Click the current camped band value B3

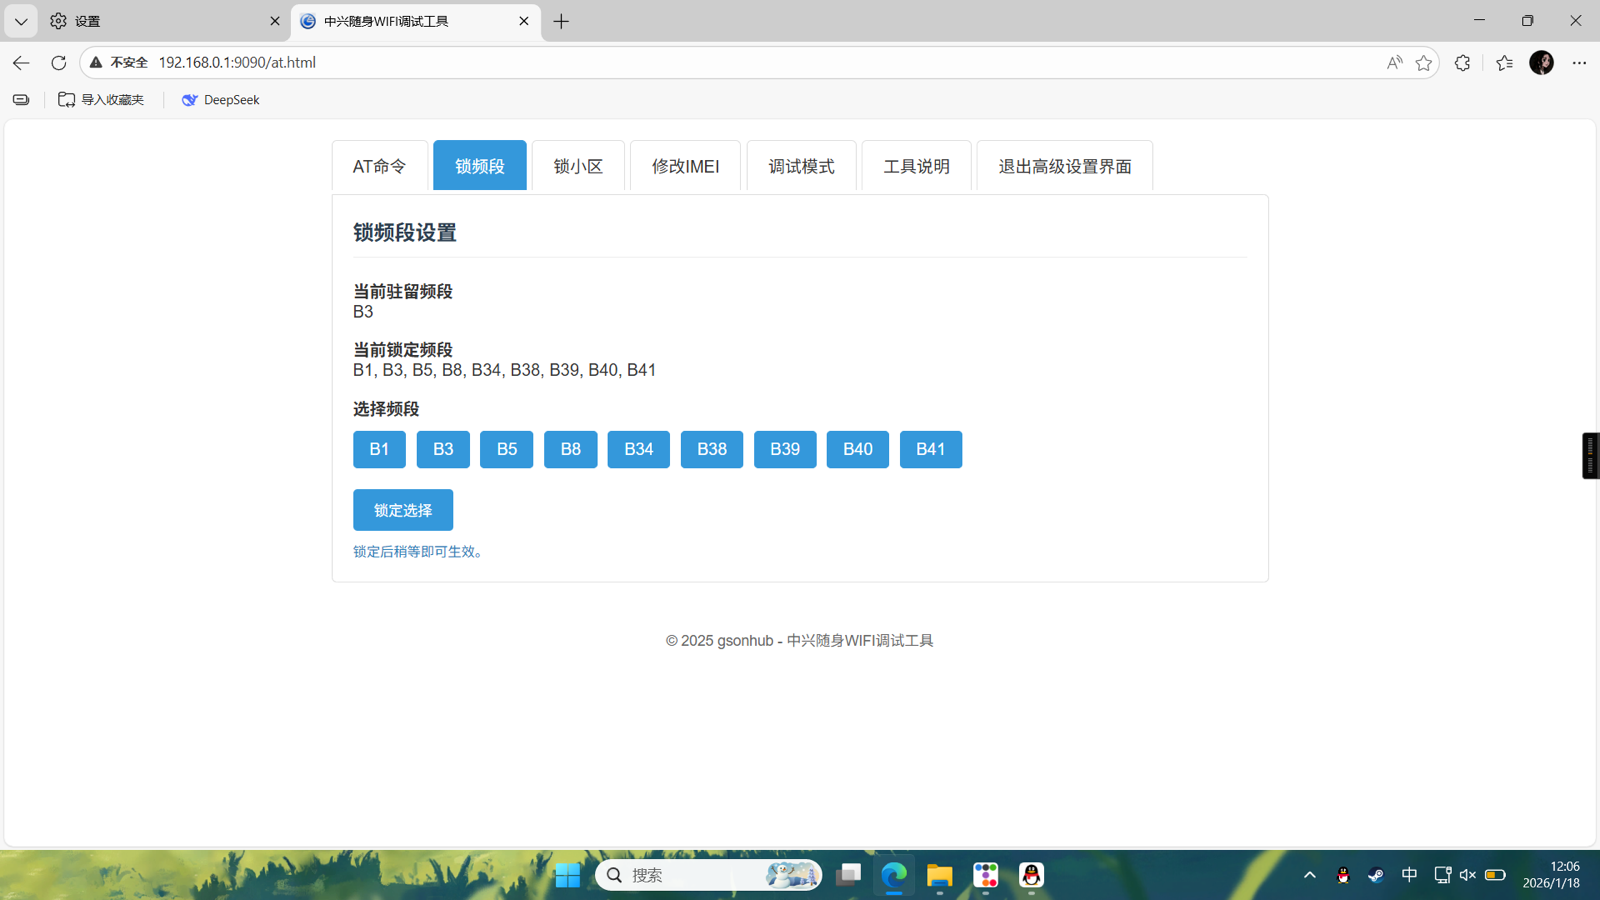pyautogui.click(x=363, y=312)
